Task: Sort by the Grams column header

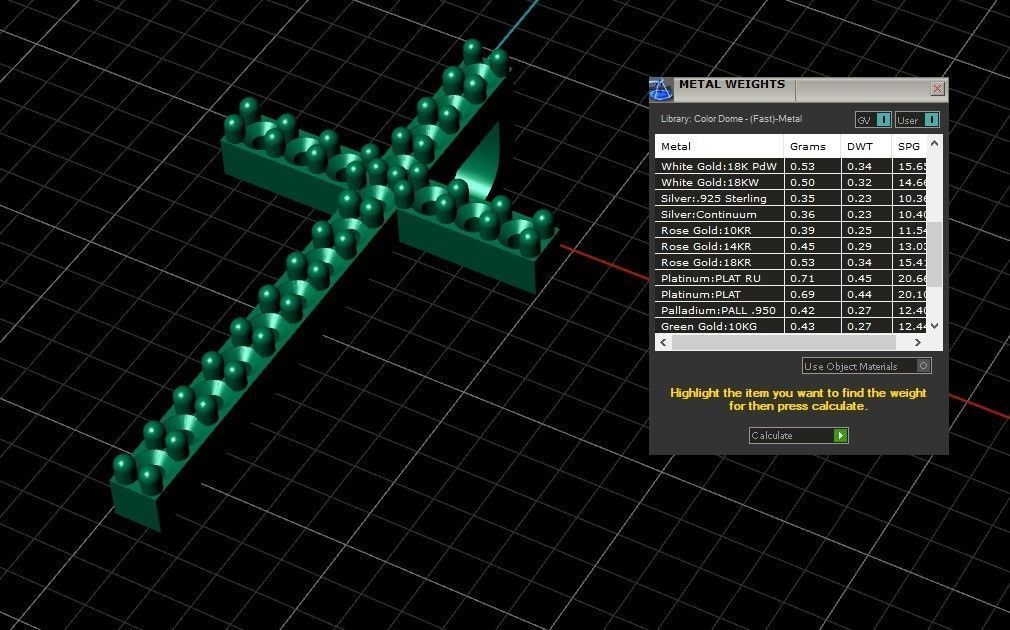Action: [812, 146]
